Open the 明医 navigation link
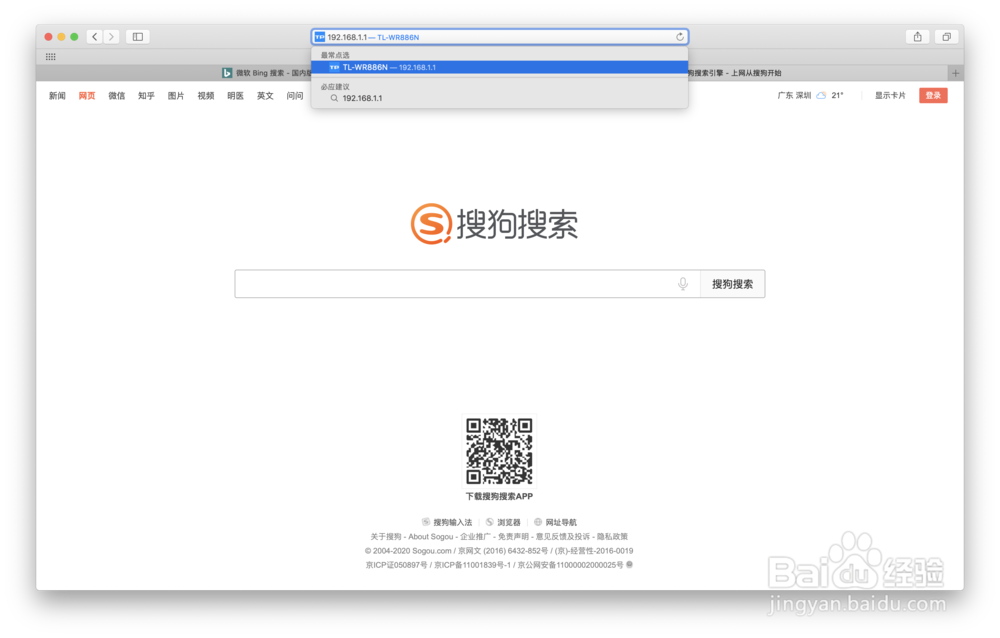The image size is (1000, 638). (235, 96)
